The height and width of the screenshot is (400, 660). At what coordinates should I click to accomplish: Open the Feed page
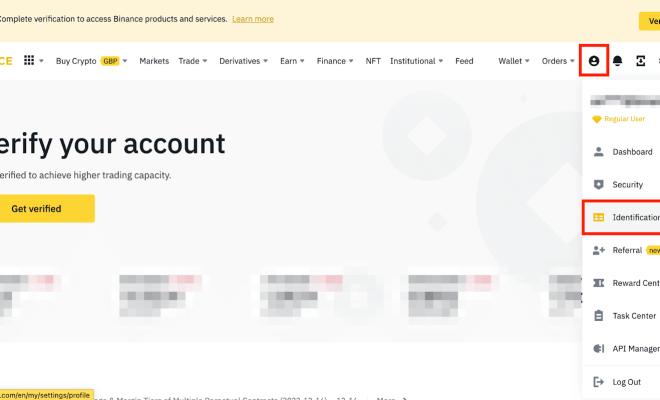click(x=464, y=61)
